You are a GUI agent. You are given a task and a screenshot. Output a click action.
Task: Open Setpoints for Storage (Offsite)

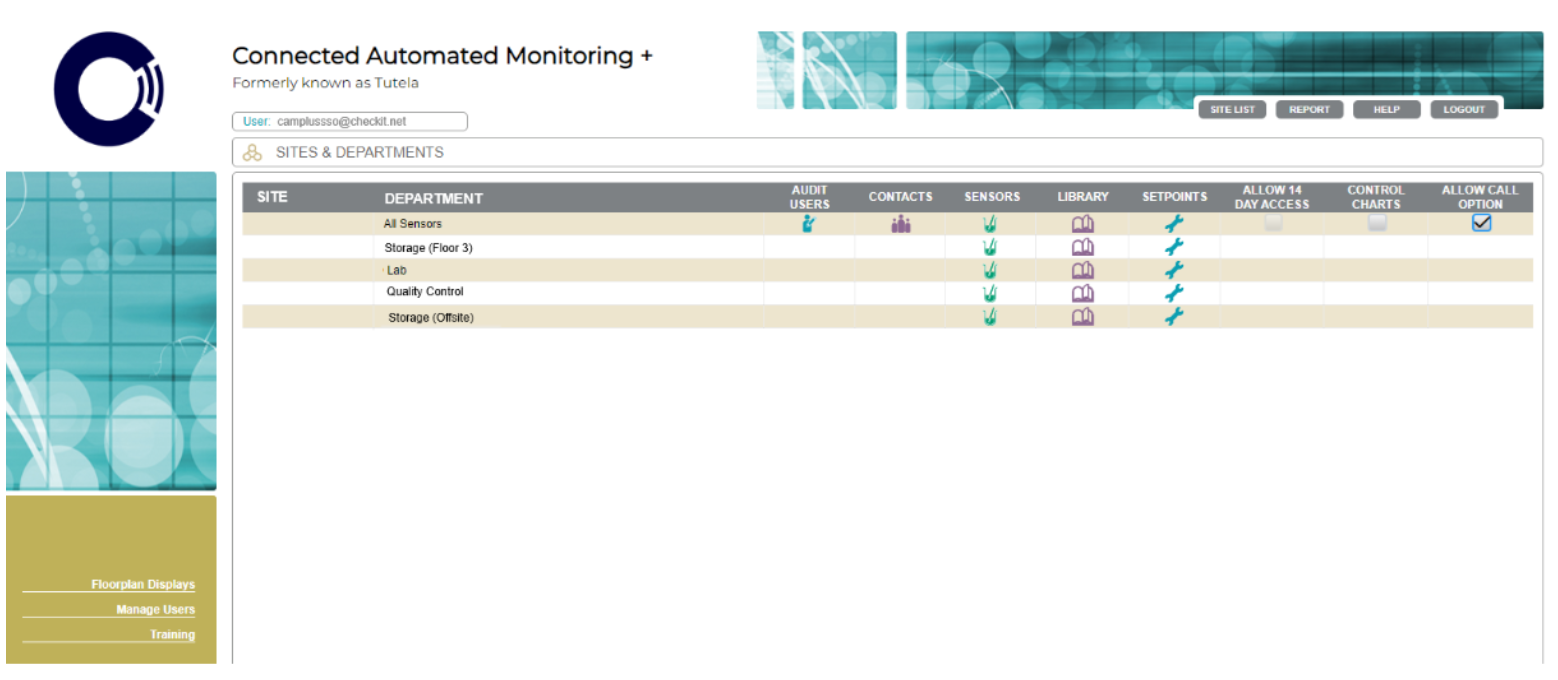[1175, 316]
